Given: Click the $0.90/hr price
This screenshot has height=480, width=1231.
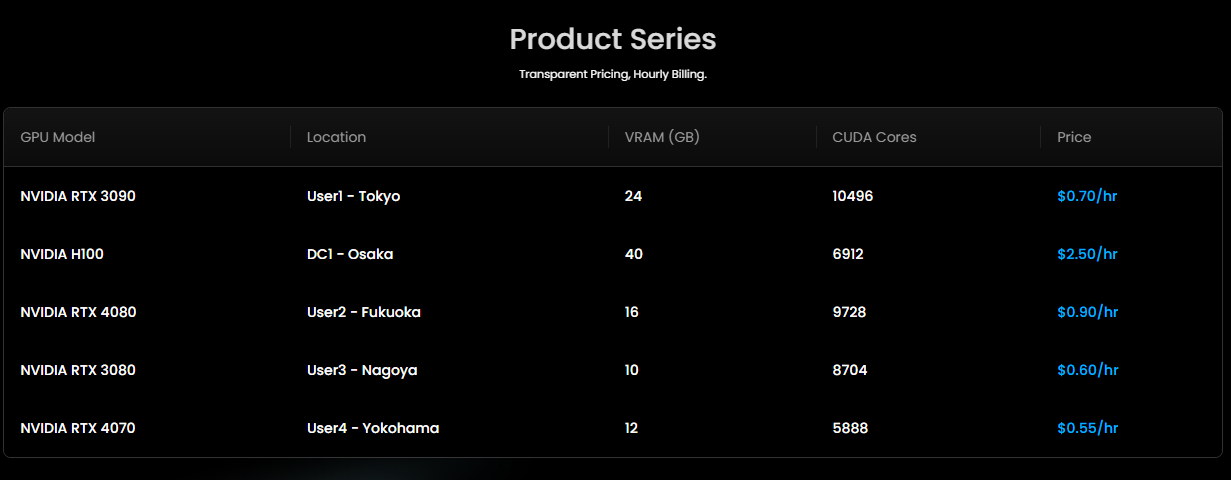Looking at the screenshot, I should pos(1087,312).
